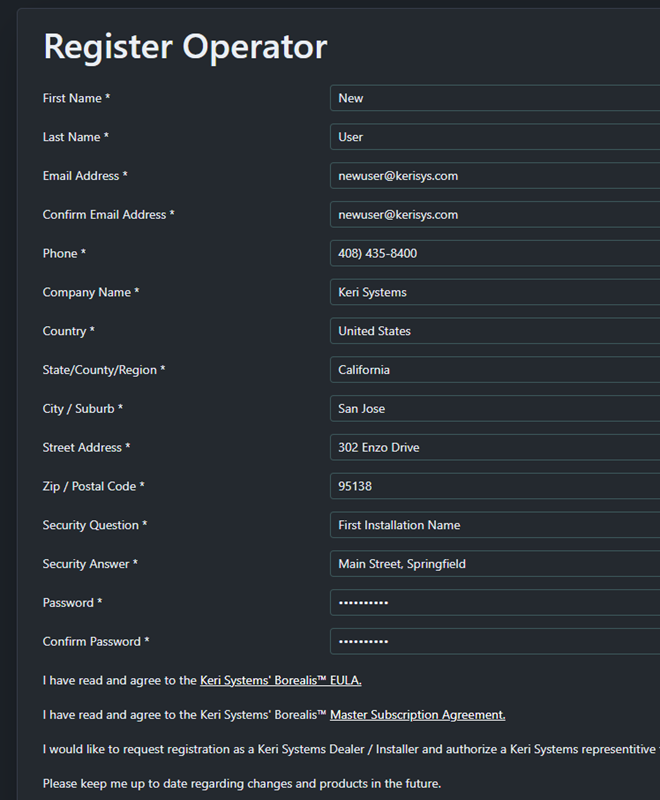Click the Confirm Password label
Image resolution: width=660 pixels, height=800 pixels.
96,641
